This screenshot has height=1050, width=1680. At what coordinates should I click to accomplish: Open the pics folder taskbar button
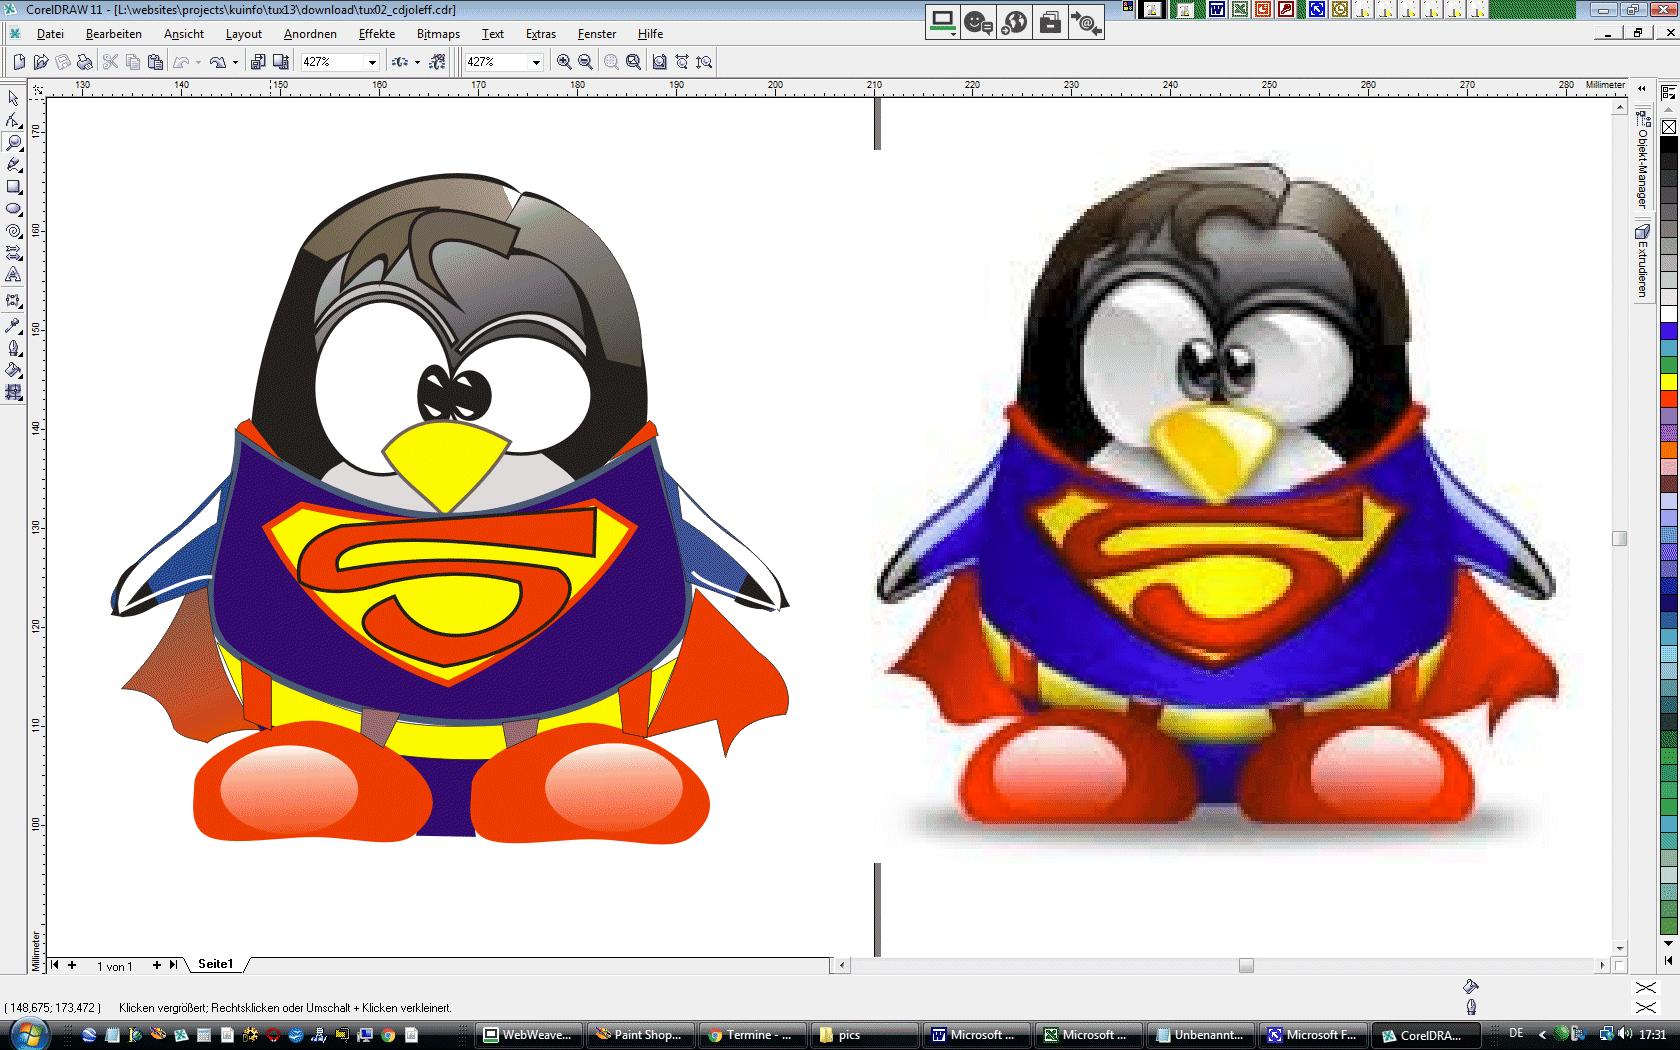864,1035
